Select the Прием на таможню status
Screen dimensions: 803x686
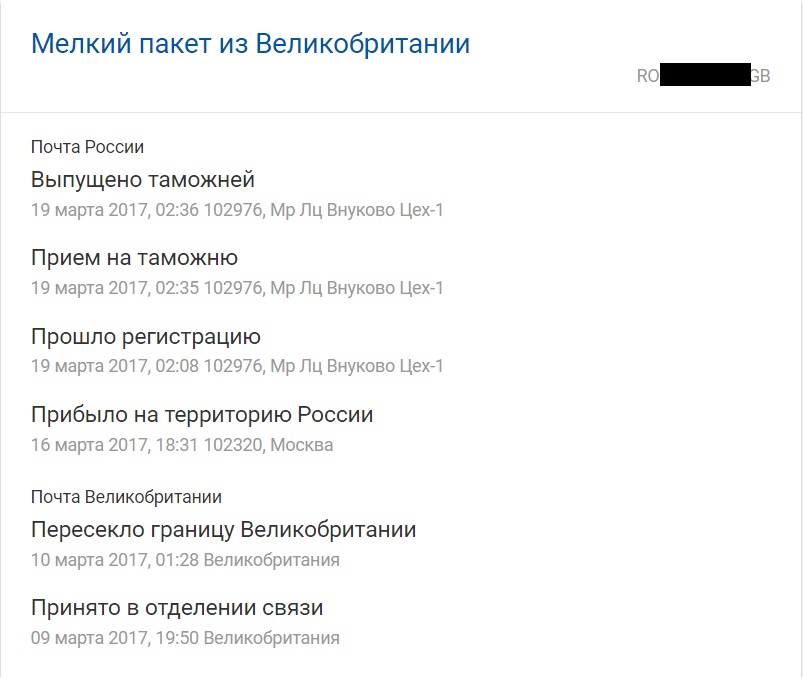134,258
